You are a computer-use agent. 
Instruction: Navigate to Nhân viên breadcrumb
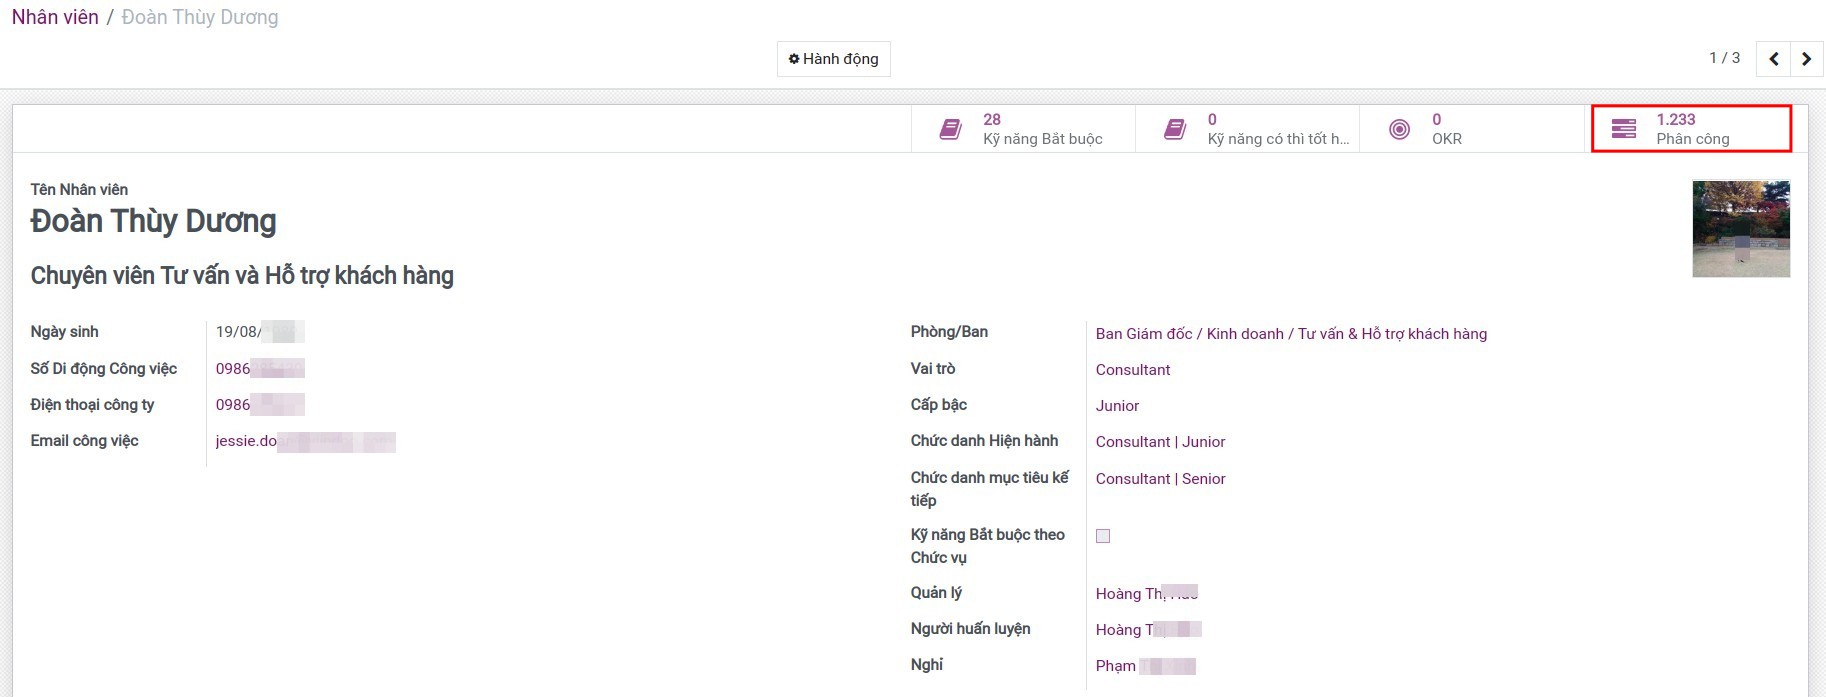click(x=55, y=17)
